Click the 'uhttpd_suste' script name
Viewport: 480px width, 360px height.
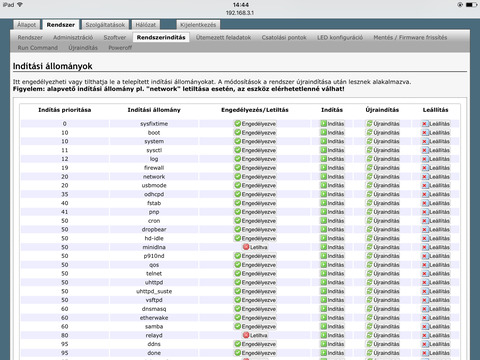pyautogui.click(x=154, y=291)
